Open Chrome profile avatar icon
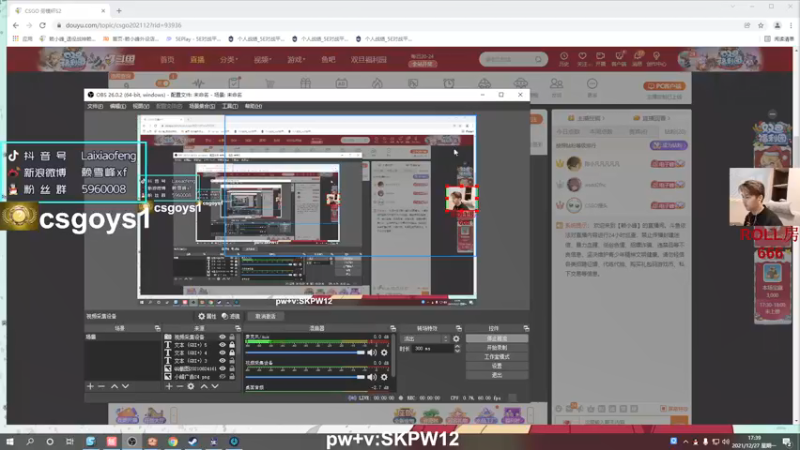Image resolution: width=800 pixels, height=450 pixels. (777, 25)
